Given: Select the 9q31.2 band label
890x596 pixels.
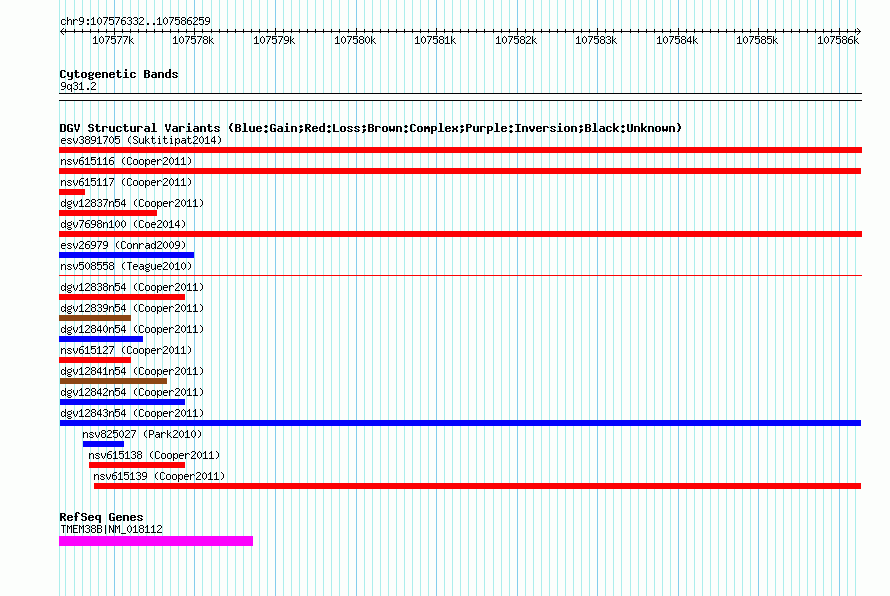Looking at the screenshot, I should pos(78,86).
